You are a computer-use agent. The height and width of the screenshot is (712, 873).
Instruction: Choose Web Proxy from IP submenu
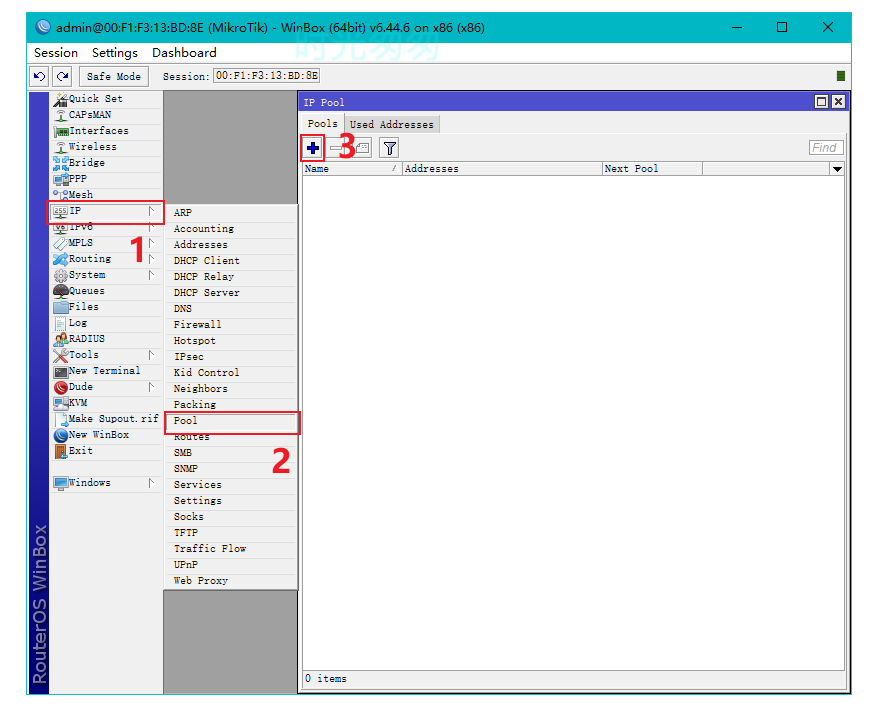coord(231,581)
